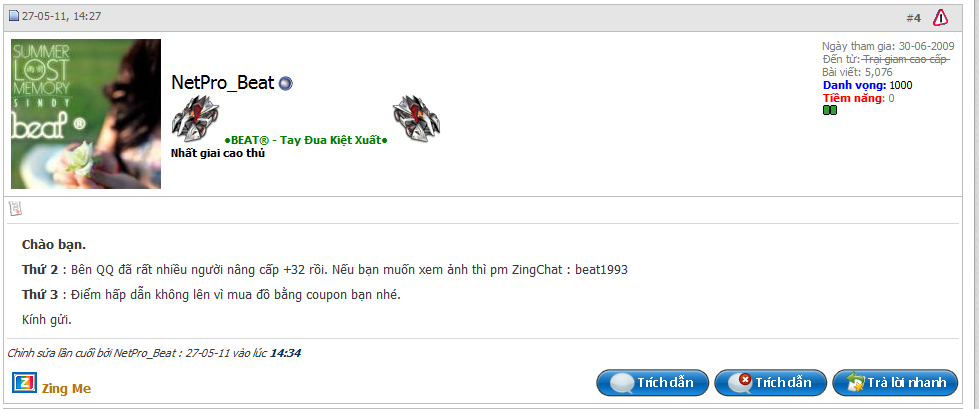Click the post status icon beside the date

[x=14, y=16]
